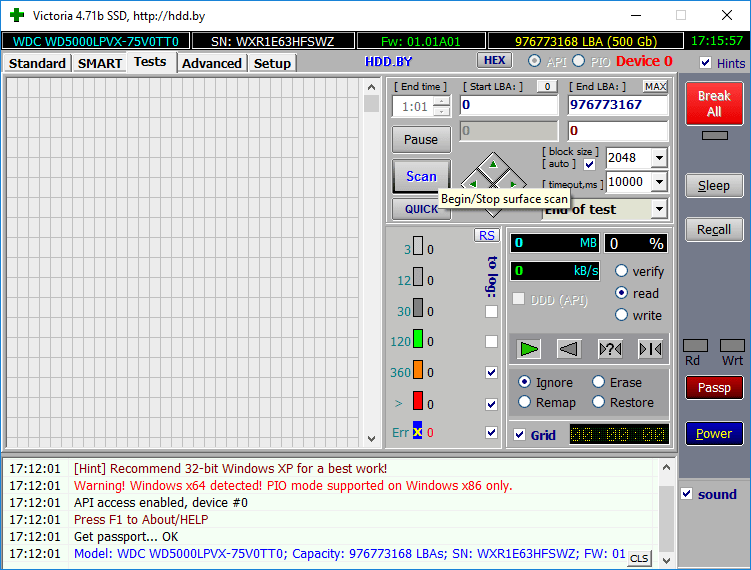Toggle the Hints checkbox
The height and width of the screenshot is (570, 751).
(705, 63)
